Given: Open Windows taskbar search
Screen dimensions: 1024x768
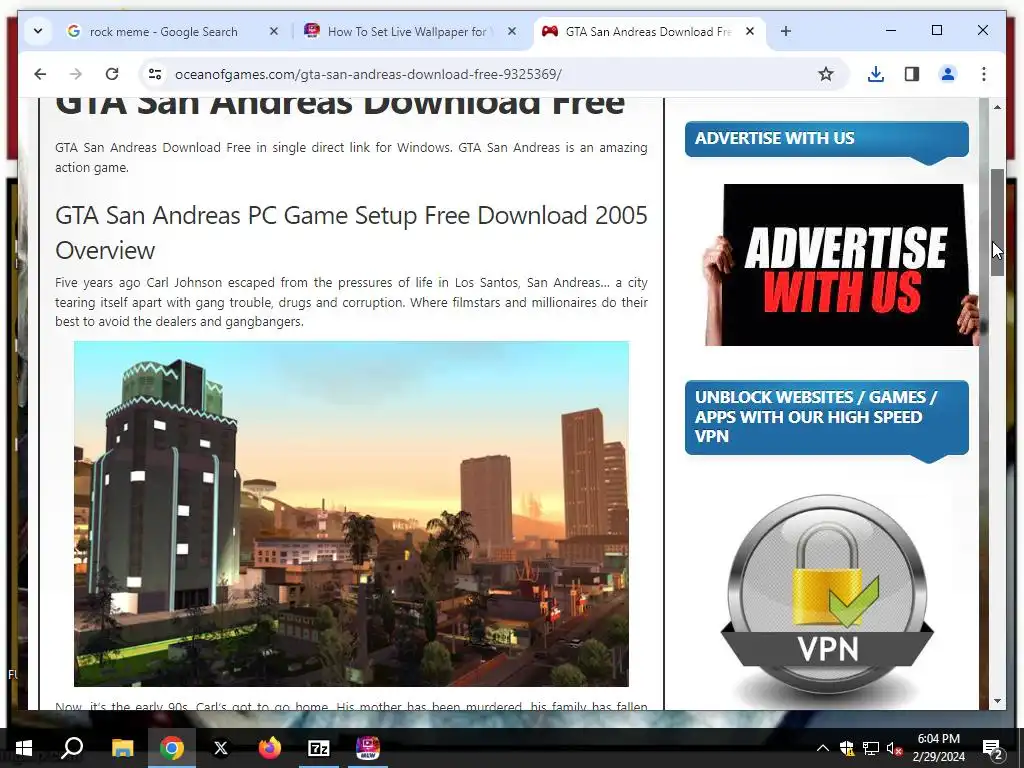Looking at the screenshot, I should (x=72, y=748).
